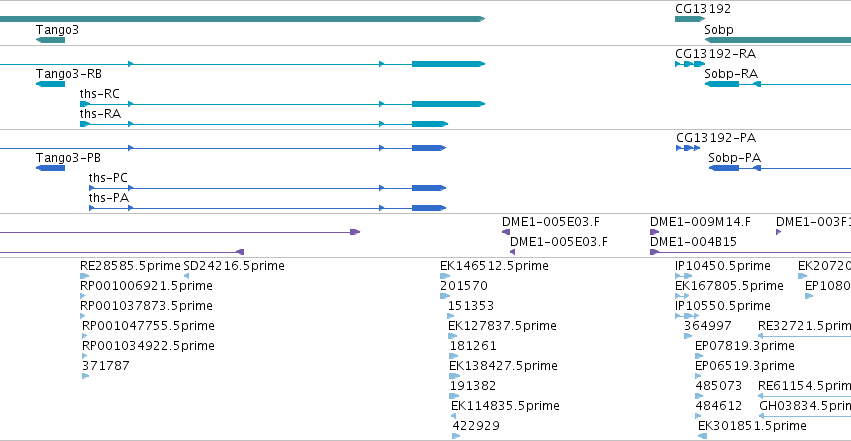The height and width of the screenshot is (441, 851).
Task: Select the EP07819.3prime label
Action: tap(745, 346)
